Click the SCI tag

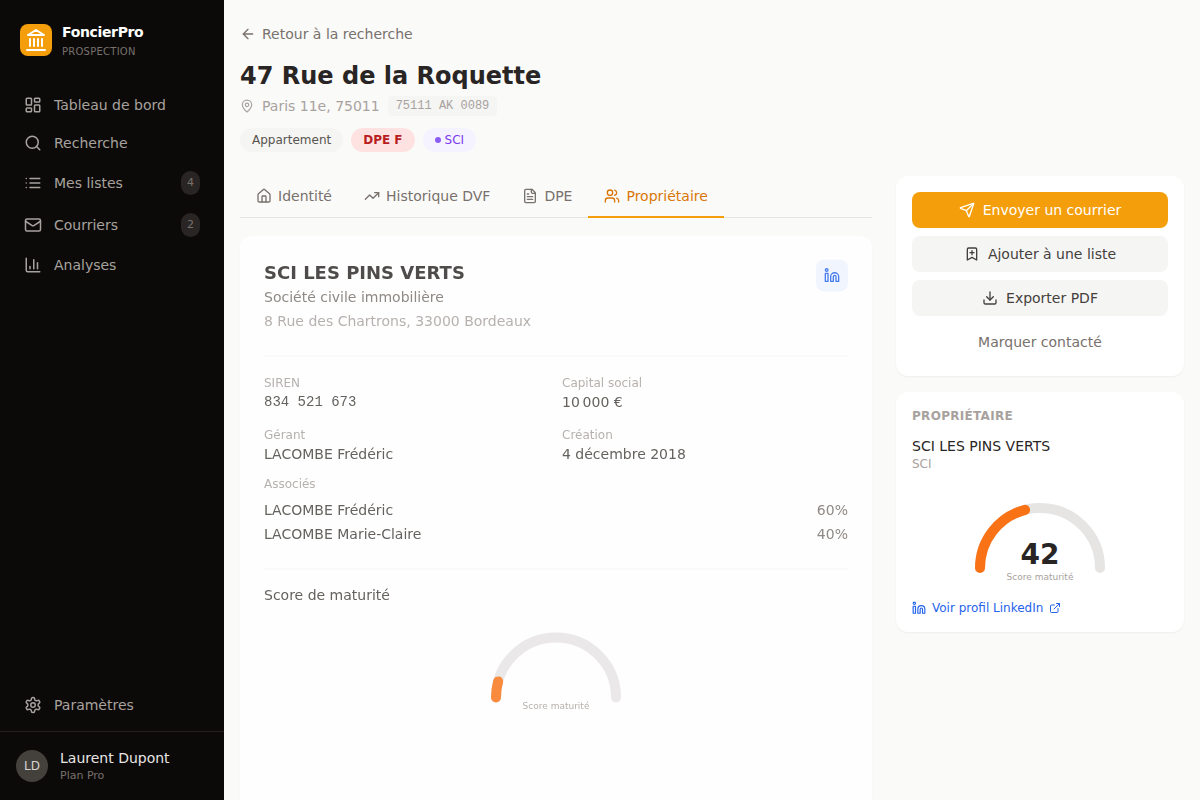point(449,140)
